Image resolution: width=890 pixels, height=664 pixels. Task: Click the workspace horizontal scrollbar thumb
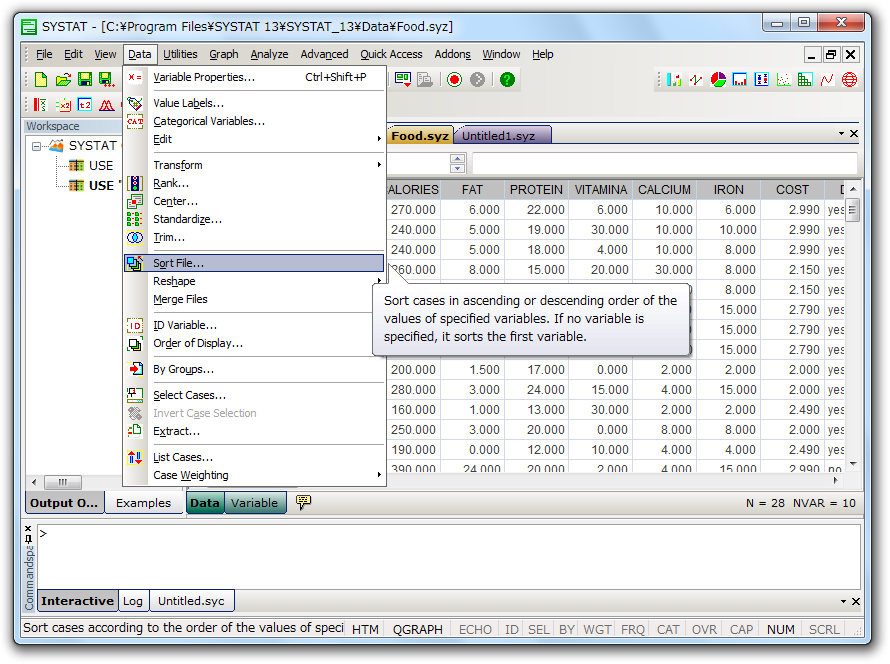[x=62, y=482]
